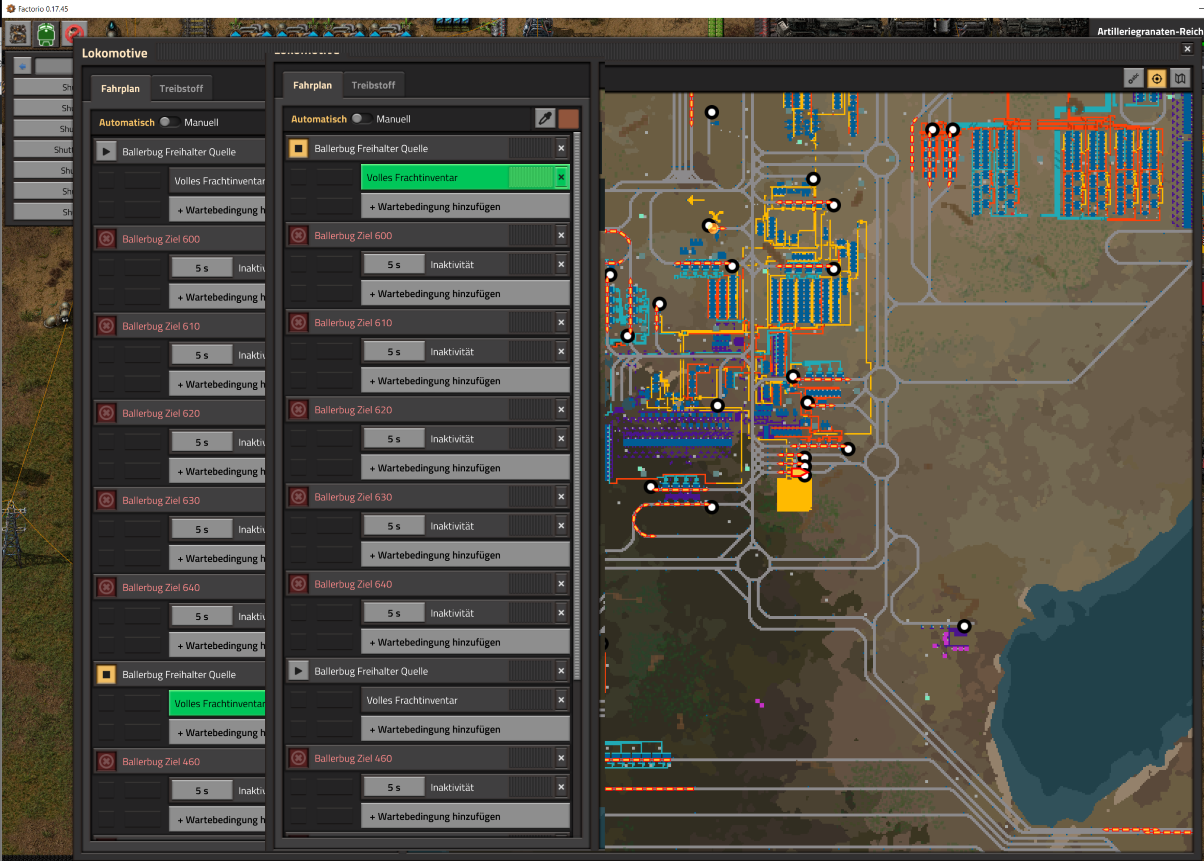Click the green locomotive shortcut icon top-left
This screenshot has width=1204, height=861.
pyautogui.click(x=46, y=34)
